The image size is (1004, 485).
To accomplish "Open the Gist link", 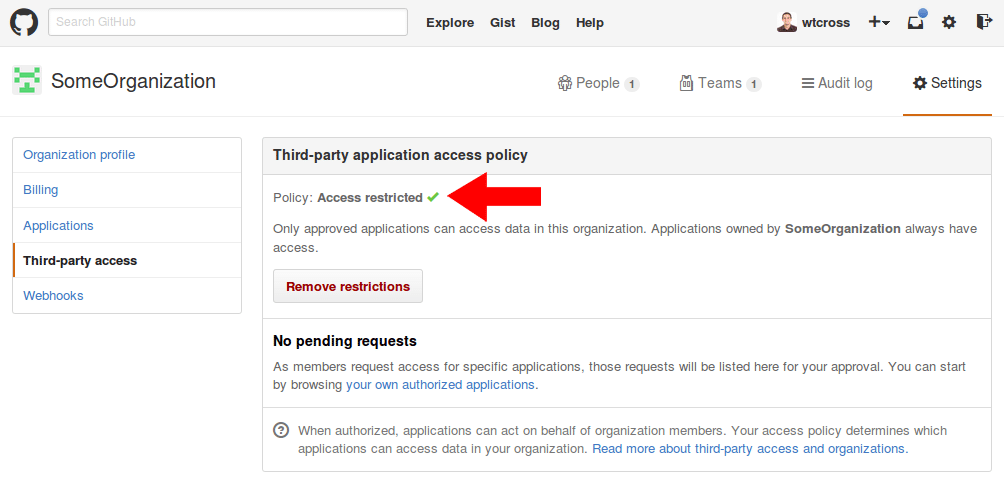I will tap(503, 22).
